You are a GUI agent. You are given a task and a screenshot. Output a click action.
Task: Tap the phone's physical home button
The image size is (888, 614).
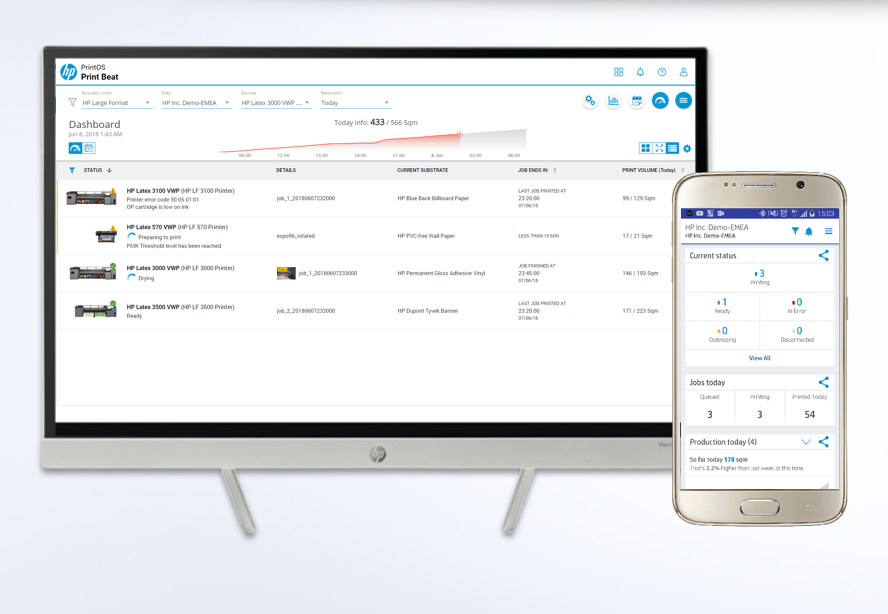point(759,508)
